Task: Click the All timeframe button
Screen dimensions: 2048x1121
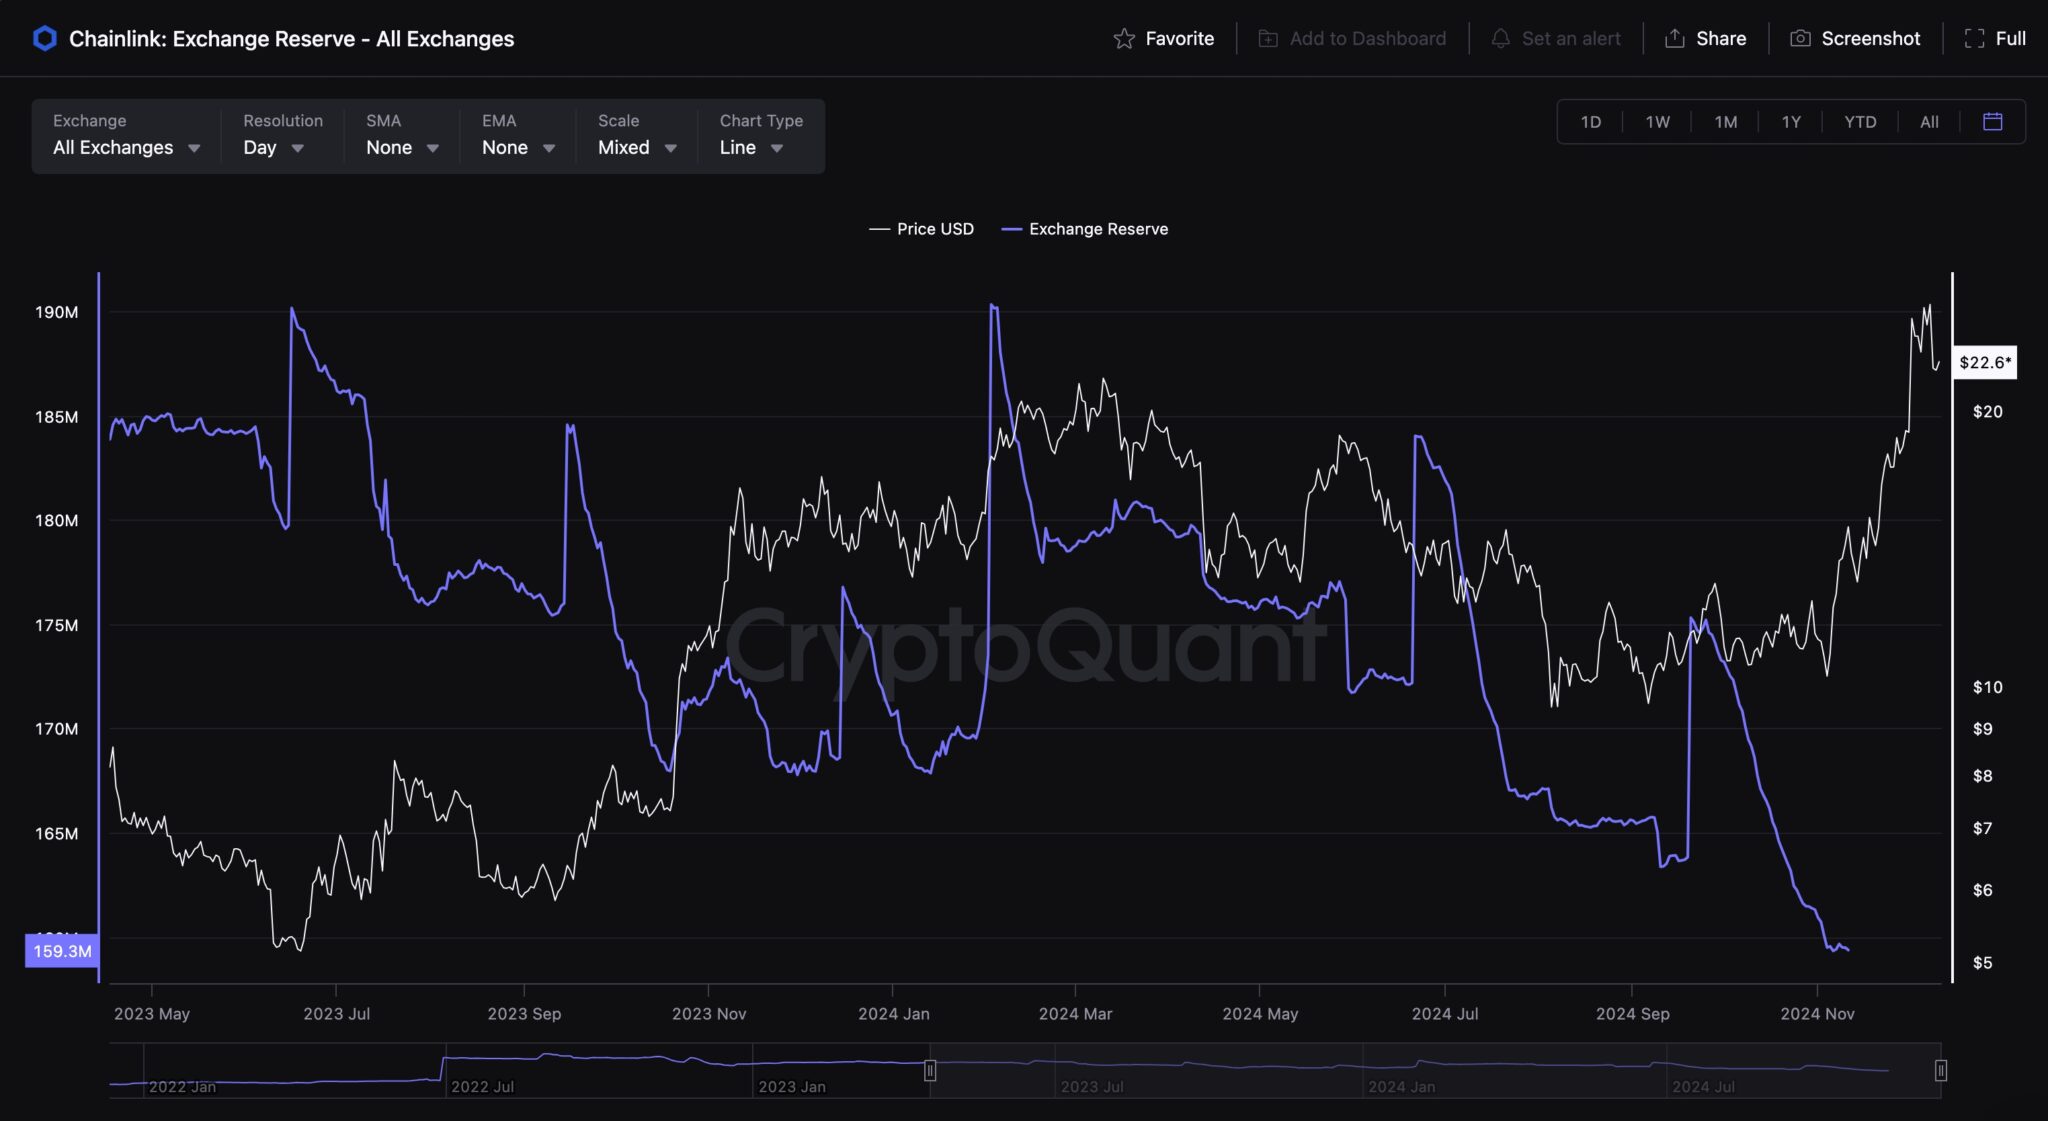Action: pos(1929,121)
